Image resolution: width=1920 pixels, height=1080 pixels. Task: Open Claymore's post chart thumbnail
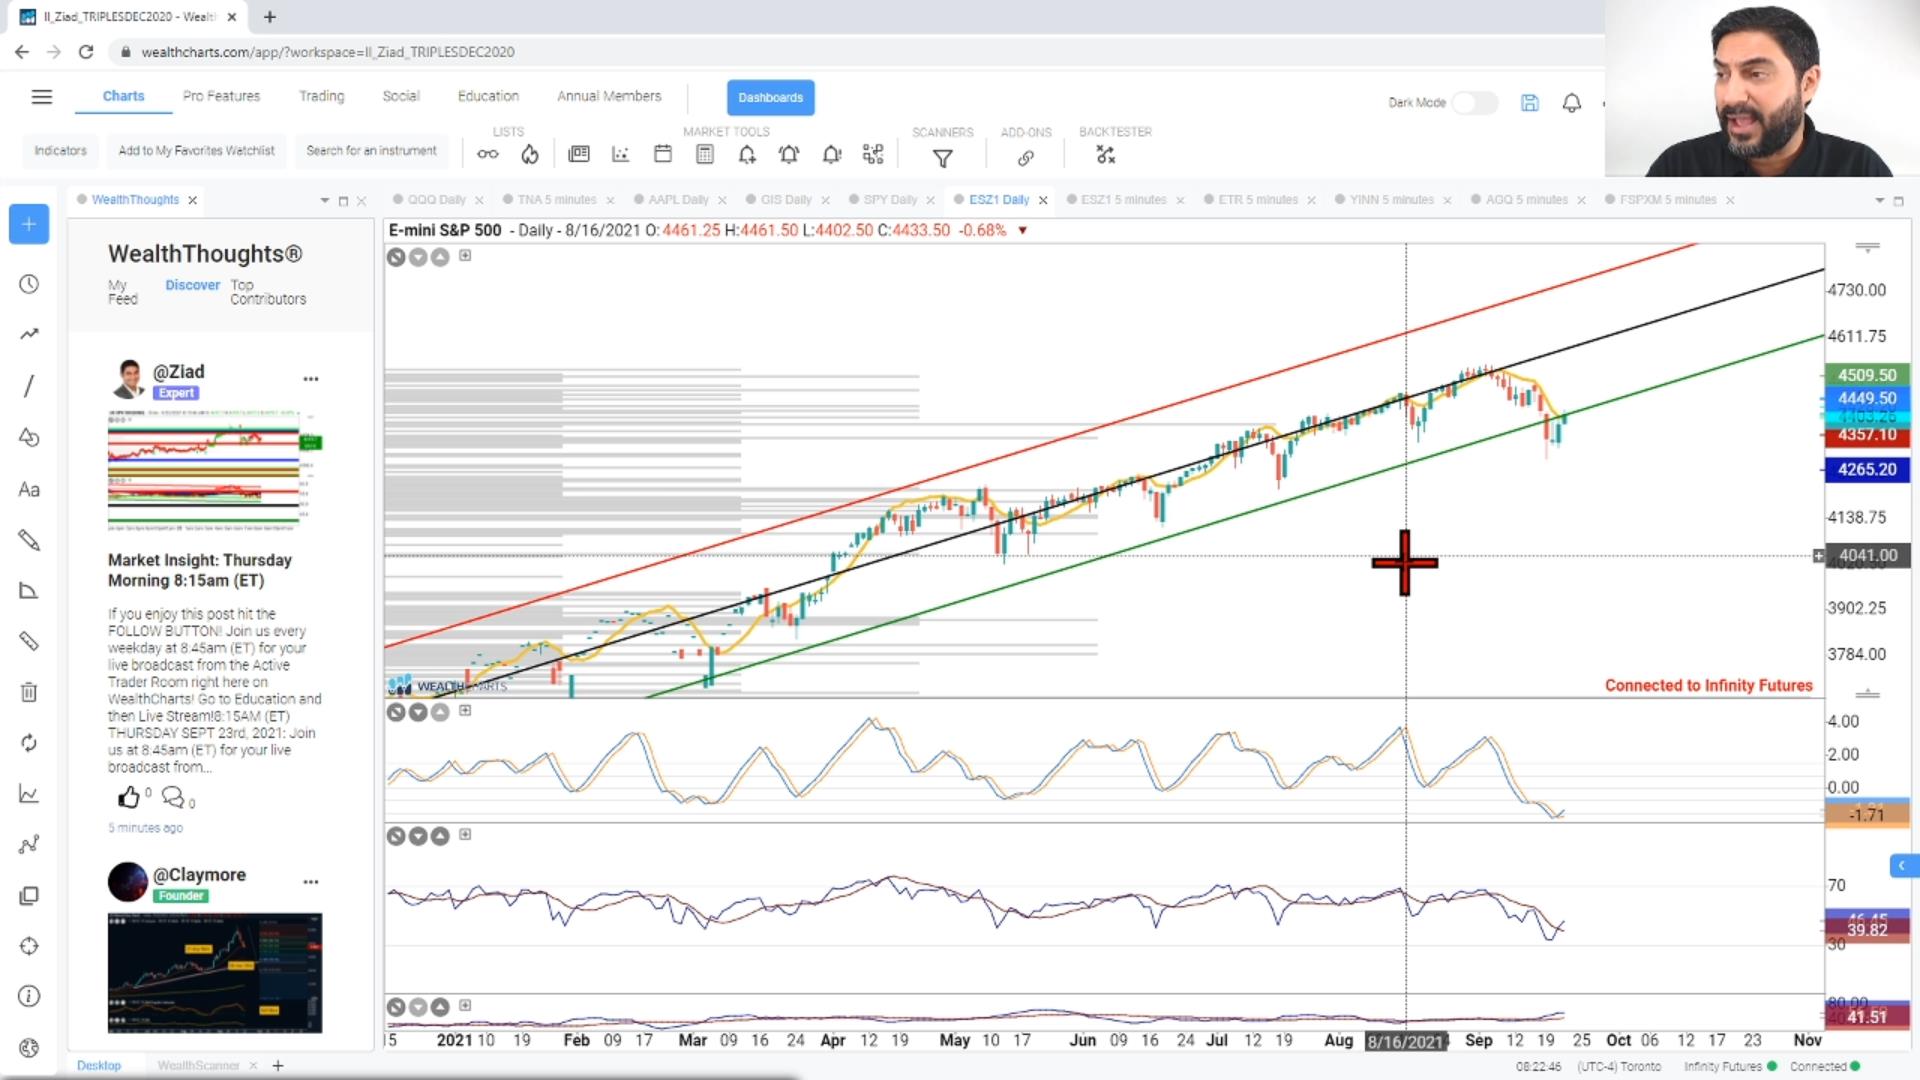pyautogui.click(x=215, y=973)
